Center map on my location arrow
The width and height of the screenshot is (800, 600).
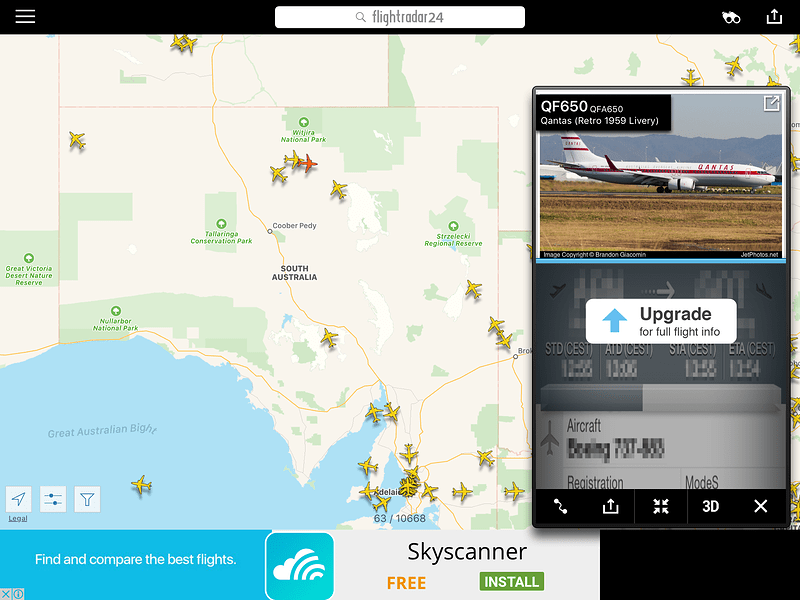point(18,499)
